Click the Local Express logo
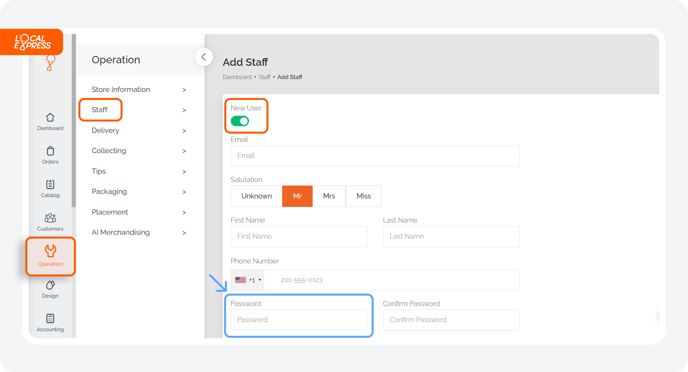The image size is (688, 372). (32, 42)
